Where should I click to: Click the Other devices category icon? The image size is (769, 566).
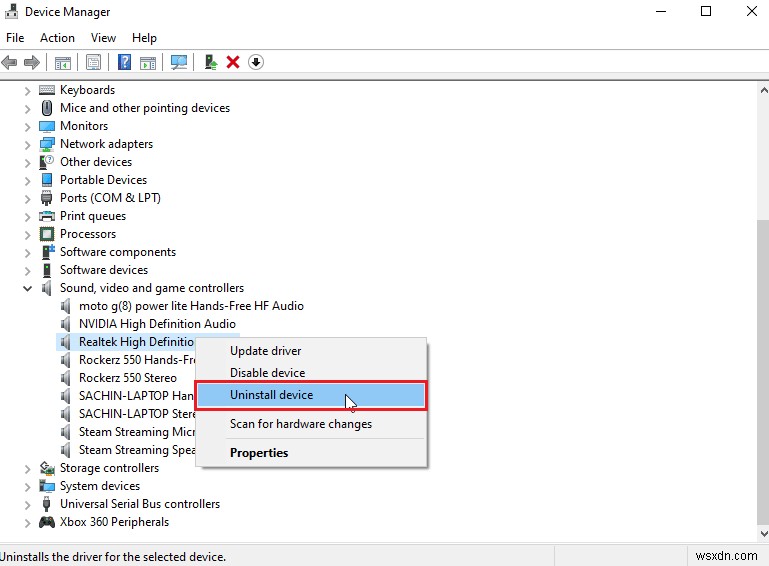(x=47, y=162)
